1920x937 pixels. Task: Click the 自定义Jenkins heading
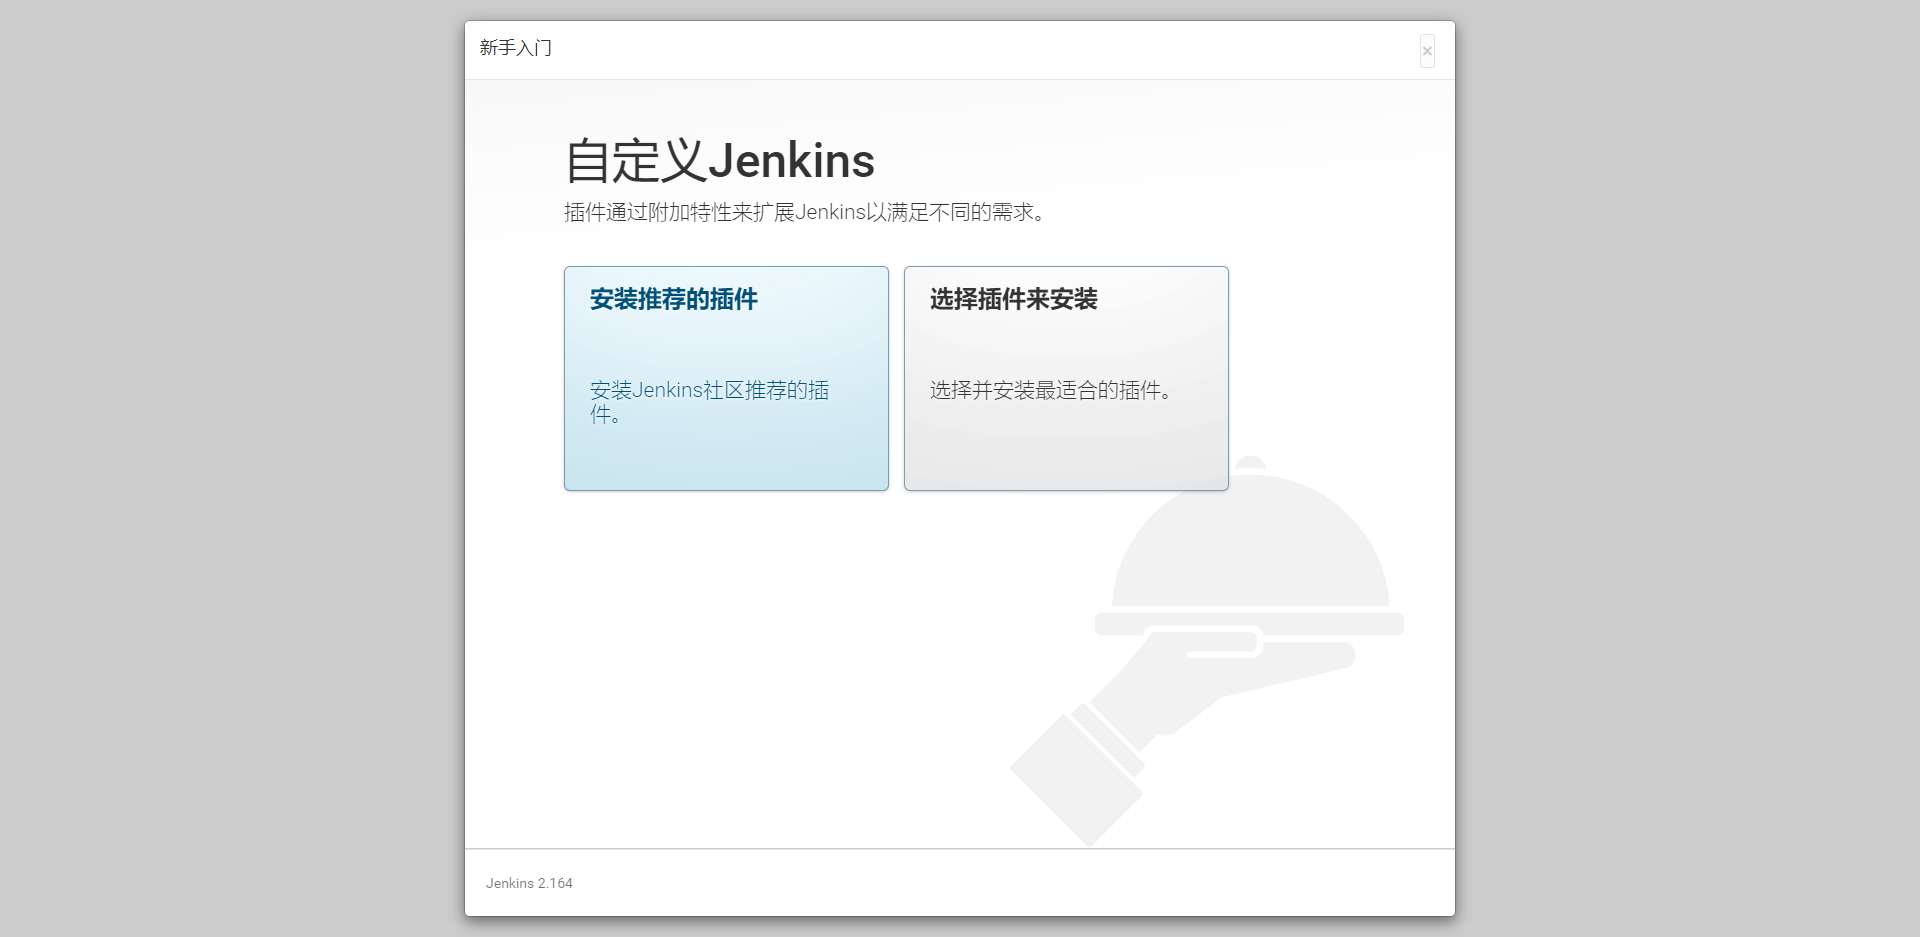(x=720, y=161)
